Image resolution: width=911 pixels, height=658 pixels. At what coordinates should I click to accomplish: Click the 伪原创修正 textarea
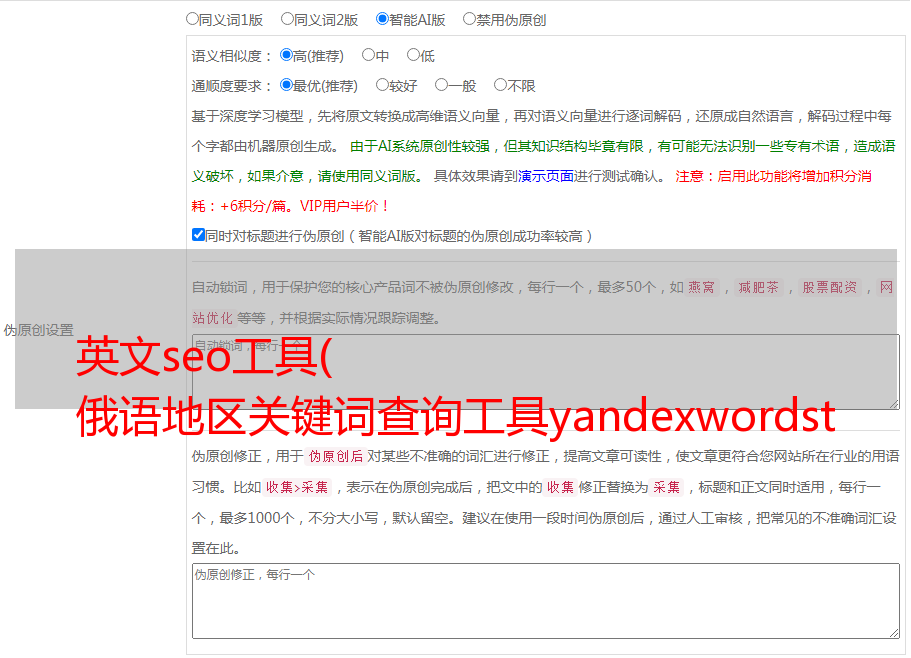[x=546, y=601]
